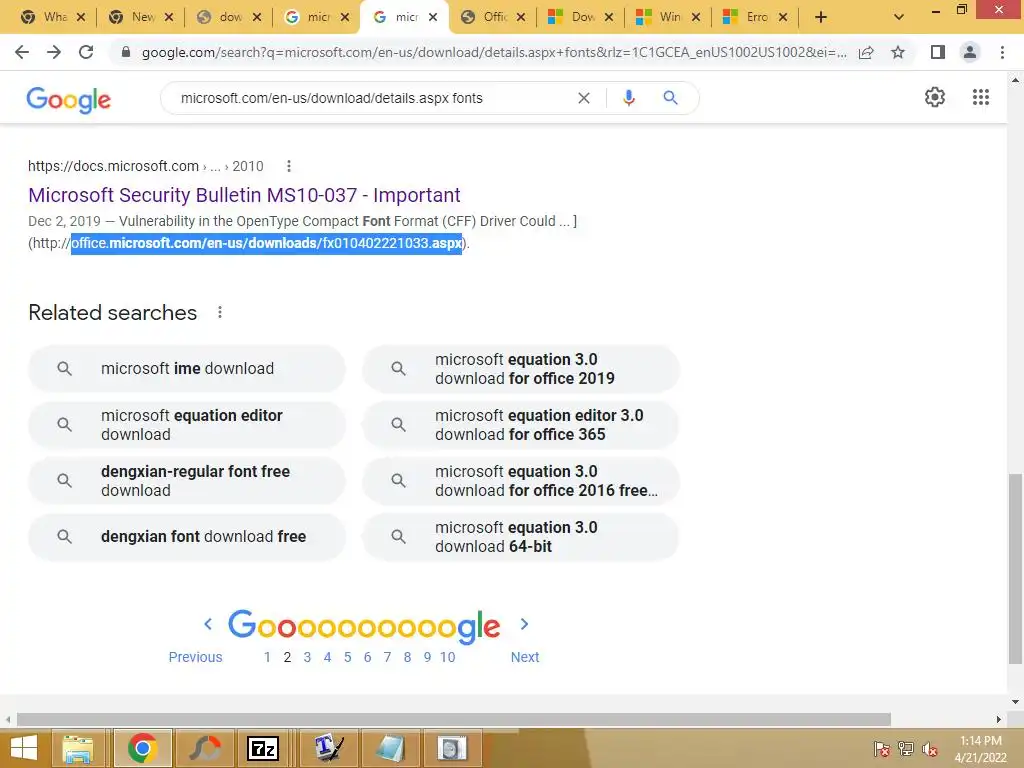Switch to the 'New' tab
The height and width of the screenshot is (768, 1024).
click(x=142, y=17)
